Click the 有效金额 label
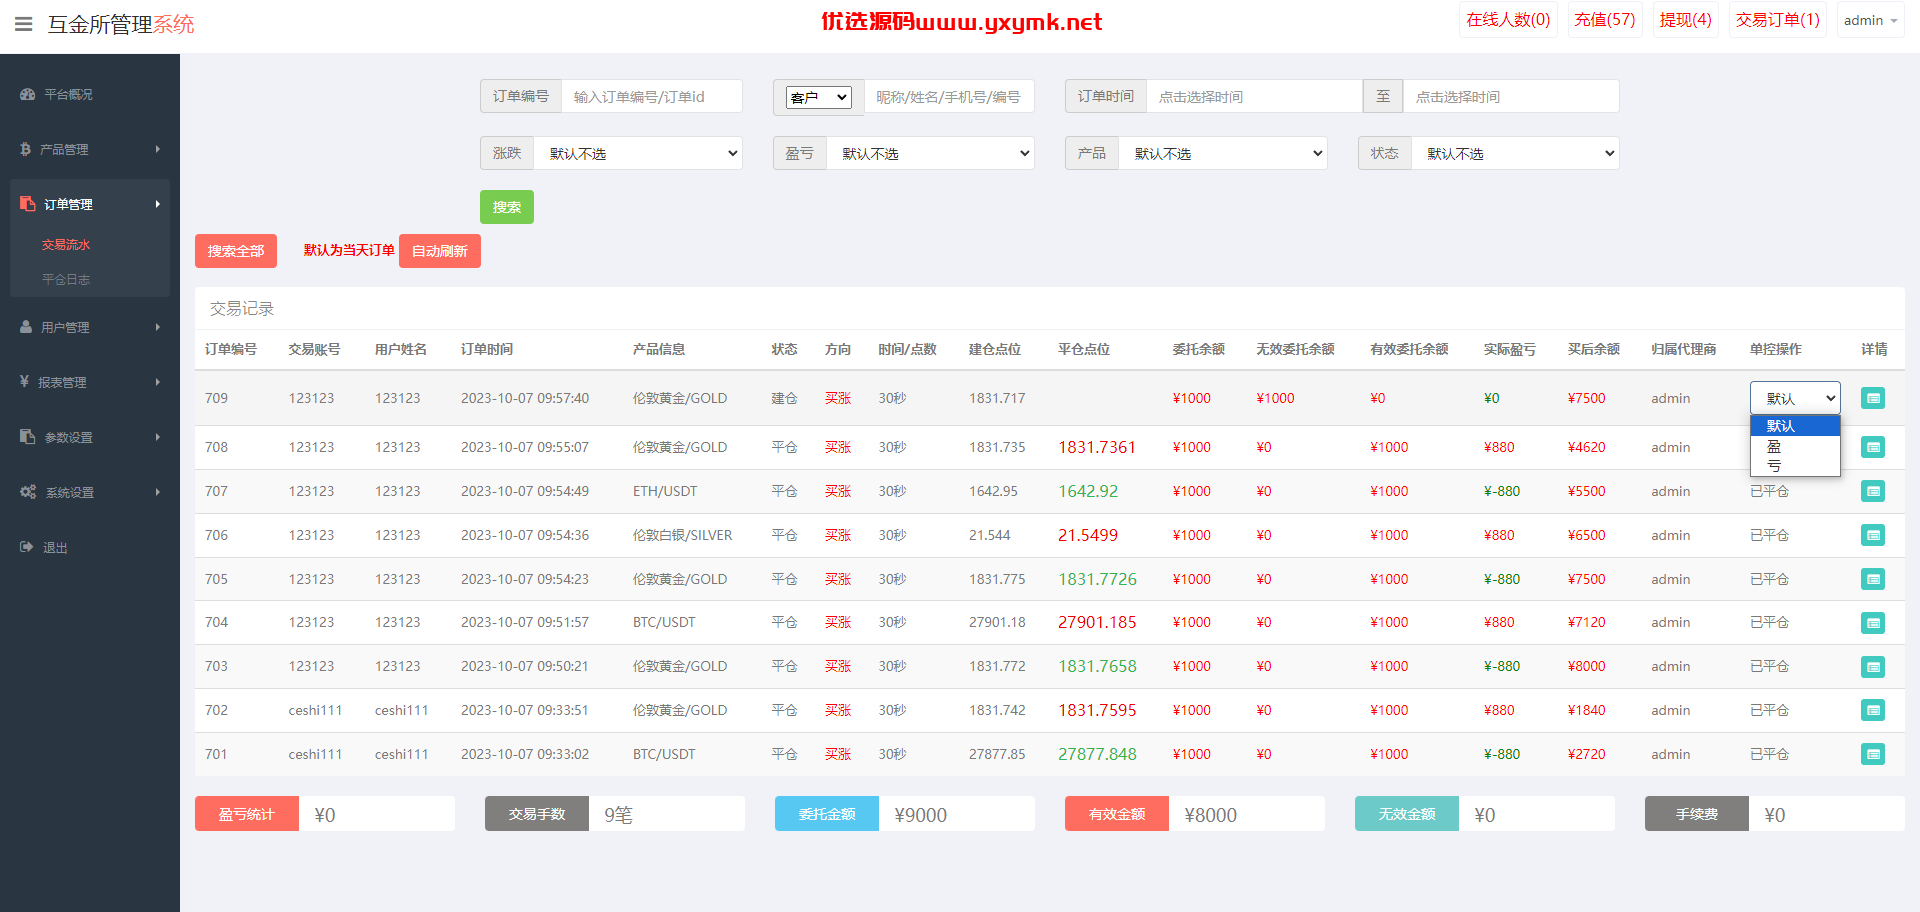 click(1117, 814)
